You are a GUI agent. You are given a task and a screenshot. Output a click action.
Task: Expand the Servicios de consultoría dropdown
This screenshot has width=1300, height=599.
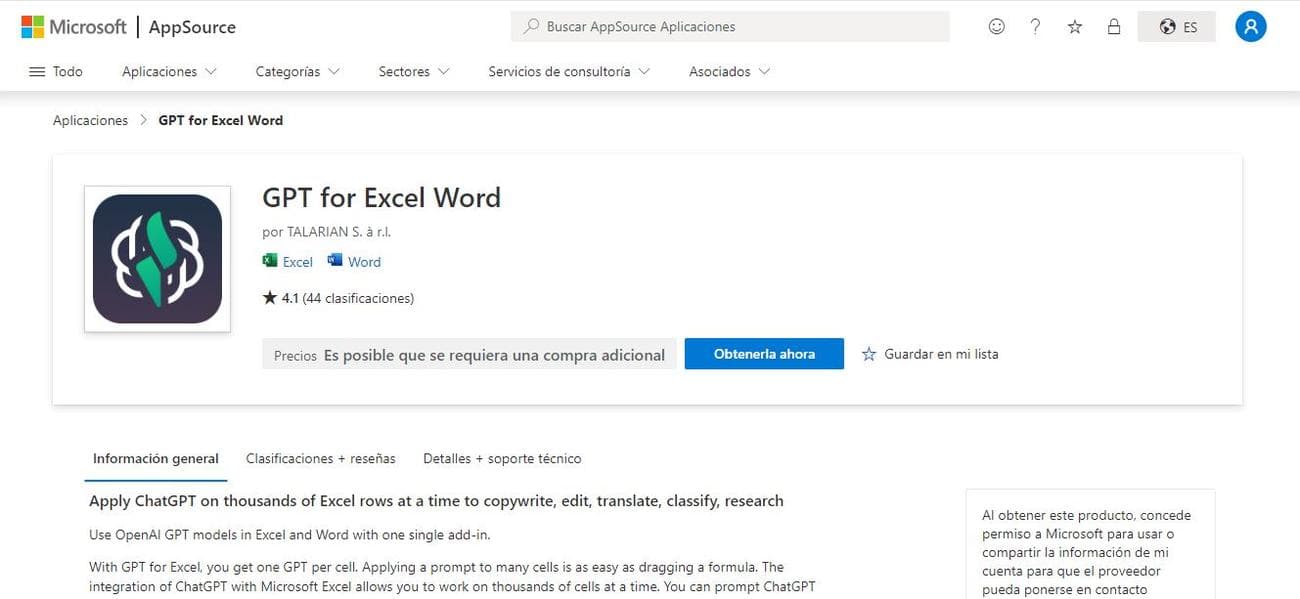tap(569, 72)
